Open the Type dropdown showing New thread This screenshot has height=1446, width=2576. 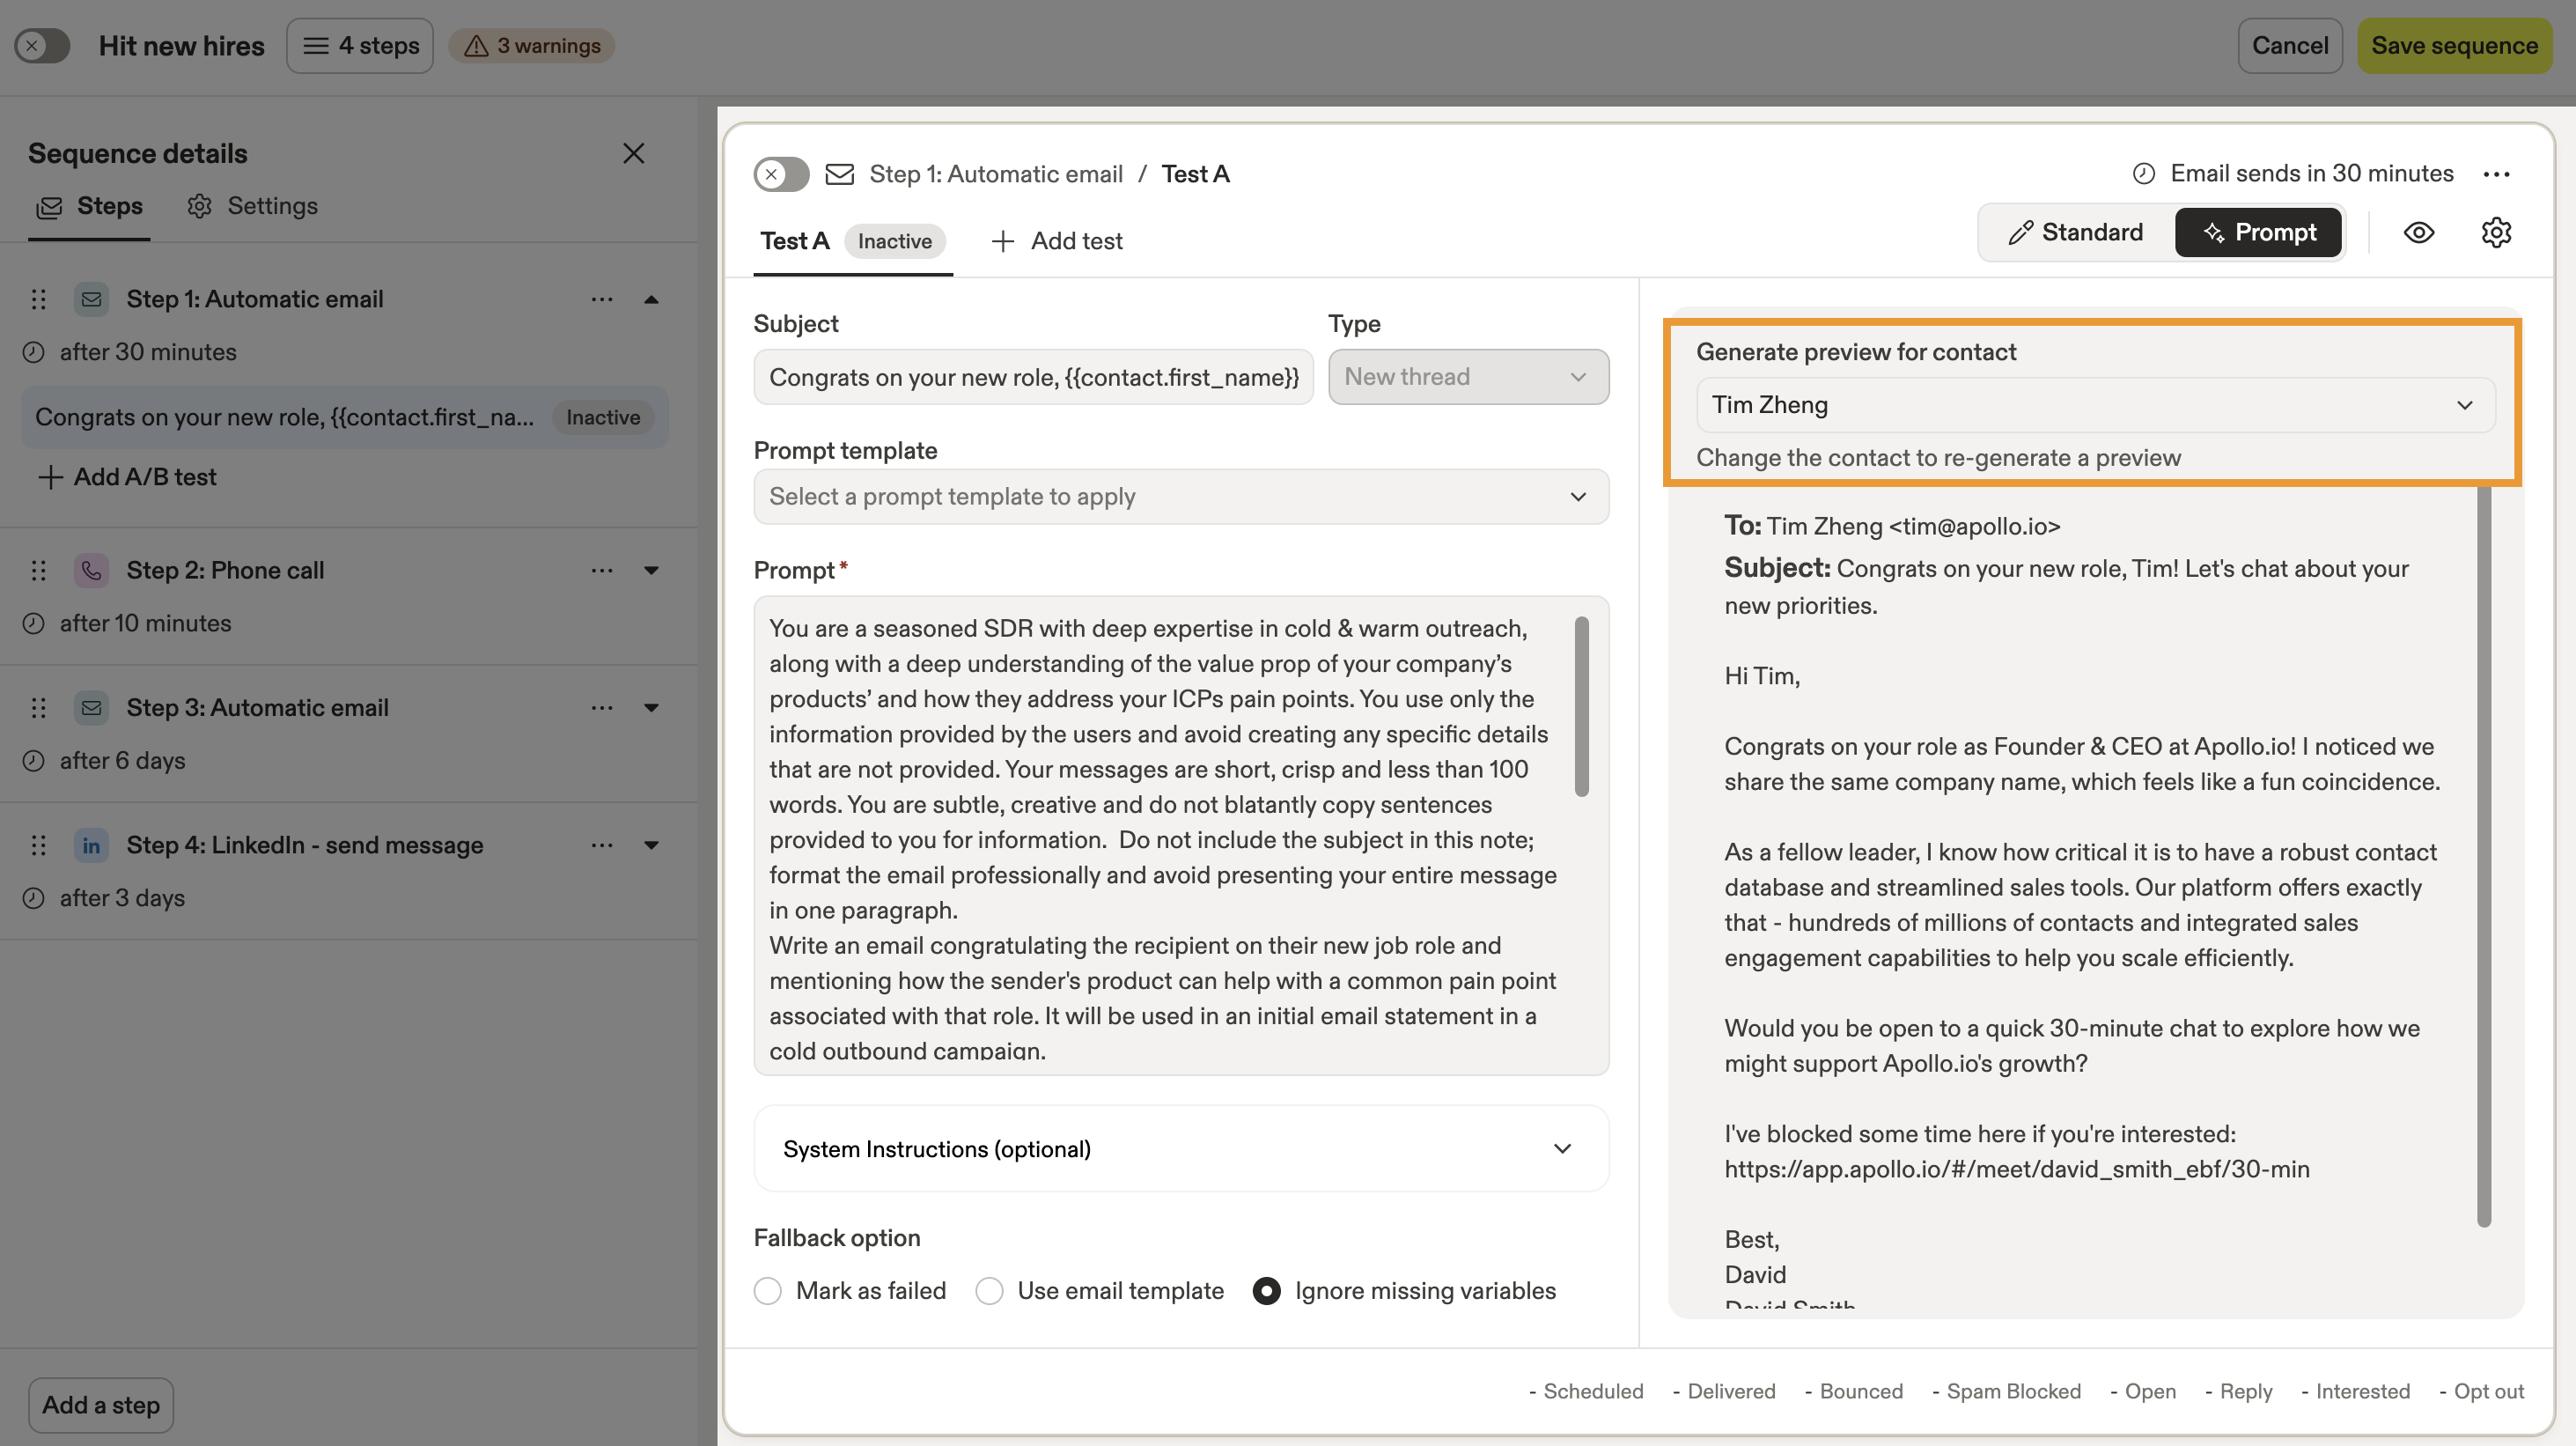click(x=1468, y=376)
